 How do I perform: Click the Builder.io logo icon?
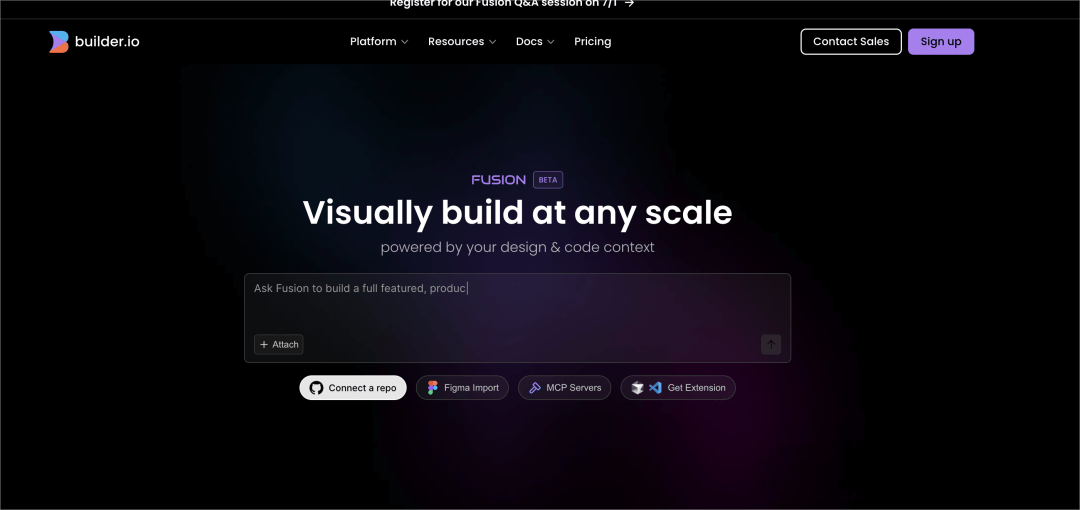(59, 42)
